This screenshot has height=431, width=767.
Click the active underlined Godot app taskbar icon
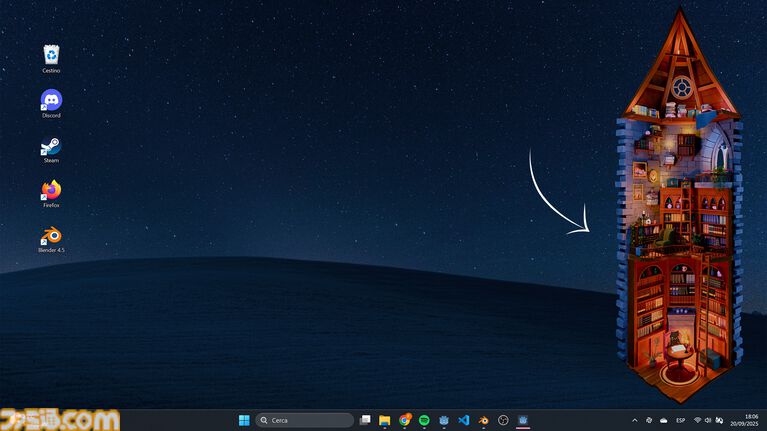(x=523, y=420)
